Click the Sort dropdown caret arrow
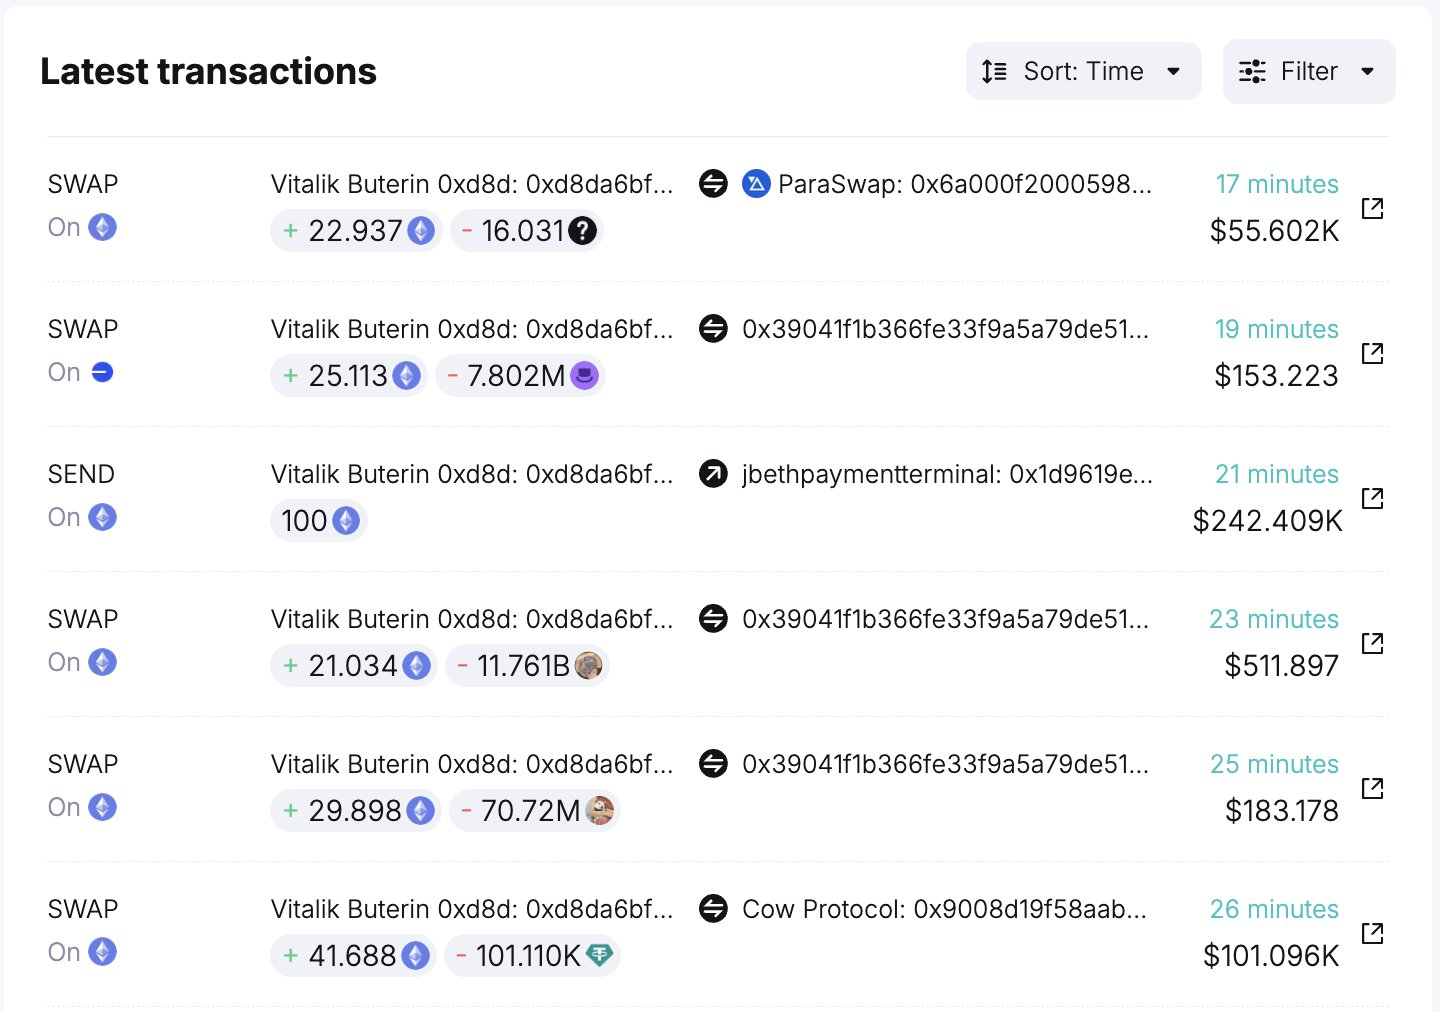Image resolution: width=1440 pixels, height=1012 pixels. pos(1174,71)
